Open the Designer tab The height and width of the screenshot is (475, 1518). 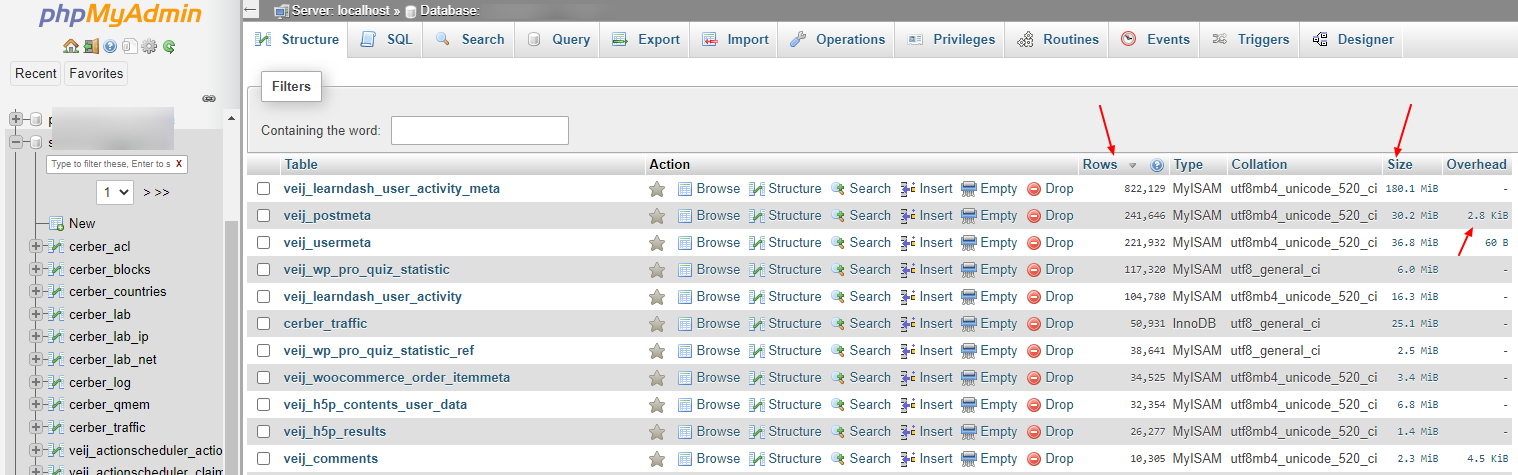coord(1352,40)
